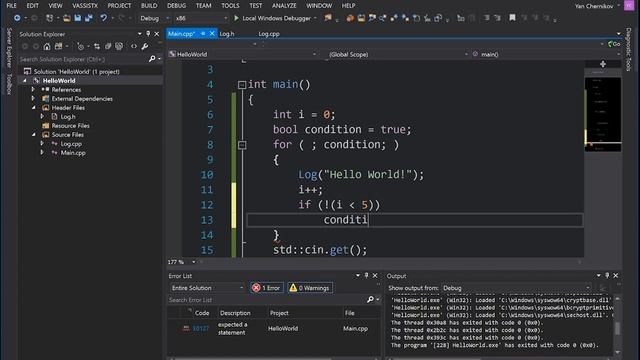Switch to the Log.cpp tab
640x360 pixels.
[269, 34]
